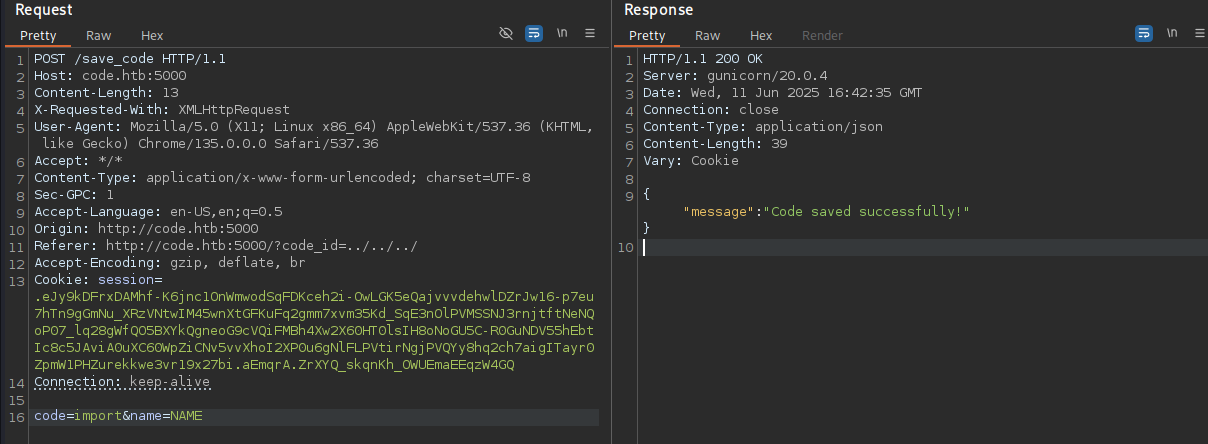1208x444 pixels.
Task: Click the Response panel title
Action: 658,10
